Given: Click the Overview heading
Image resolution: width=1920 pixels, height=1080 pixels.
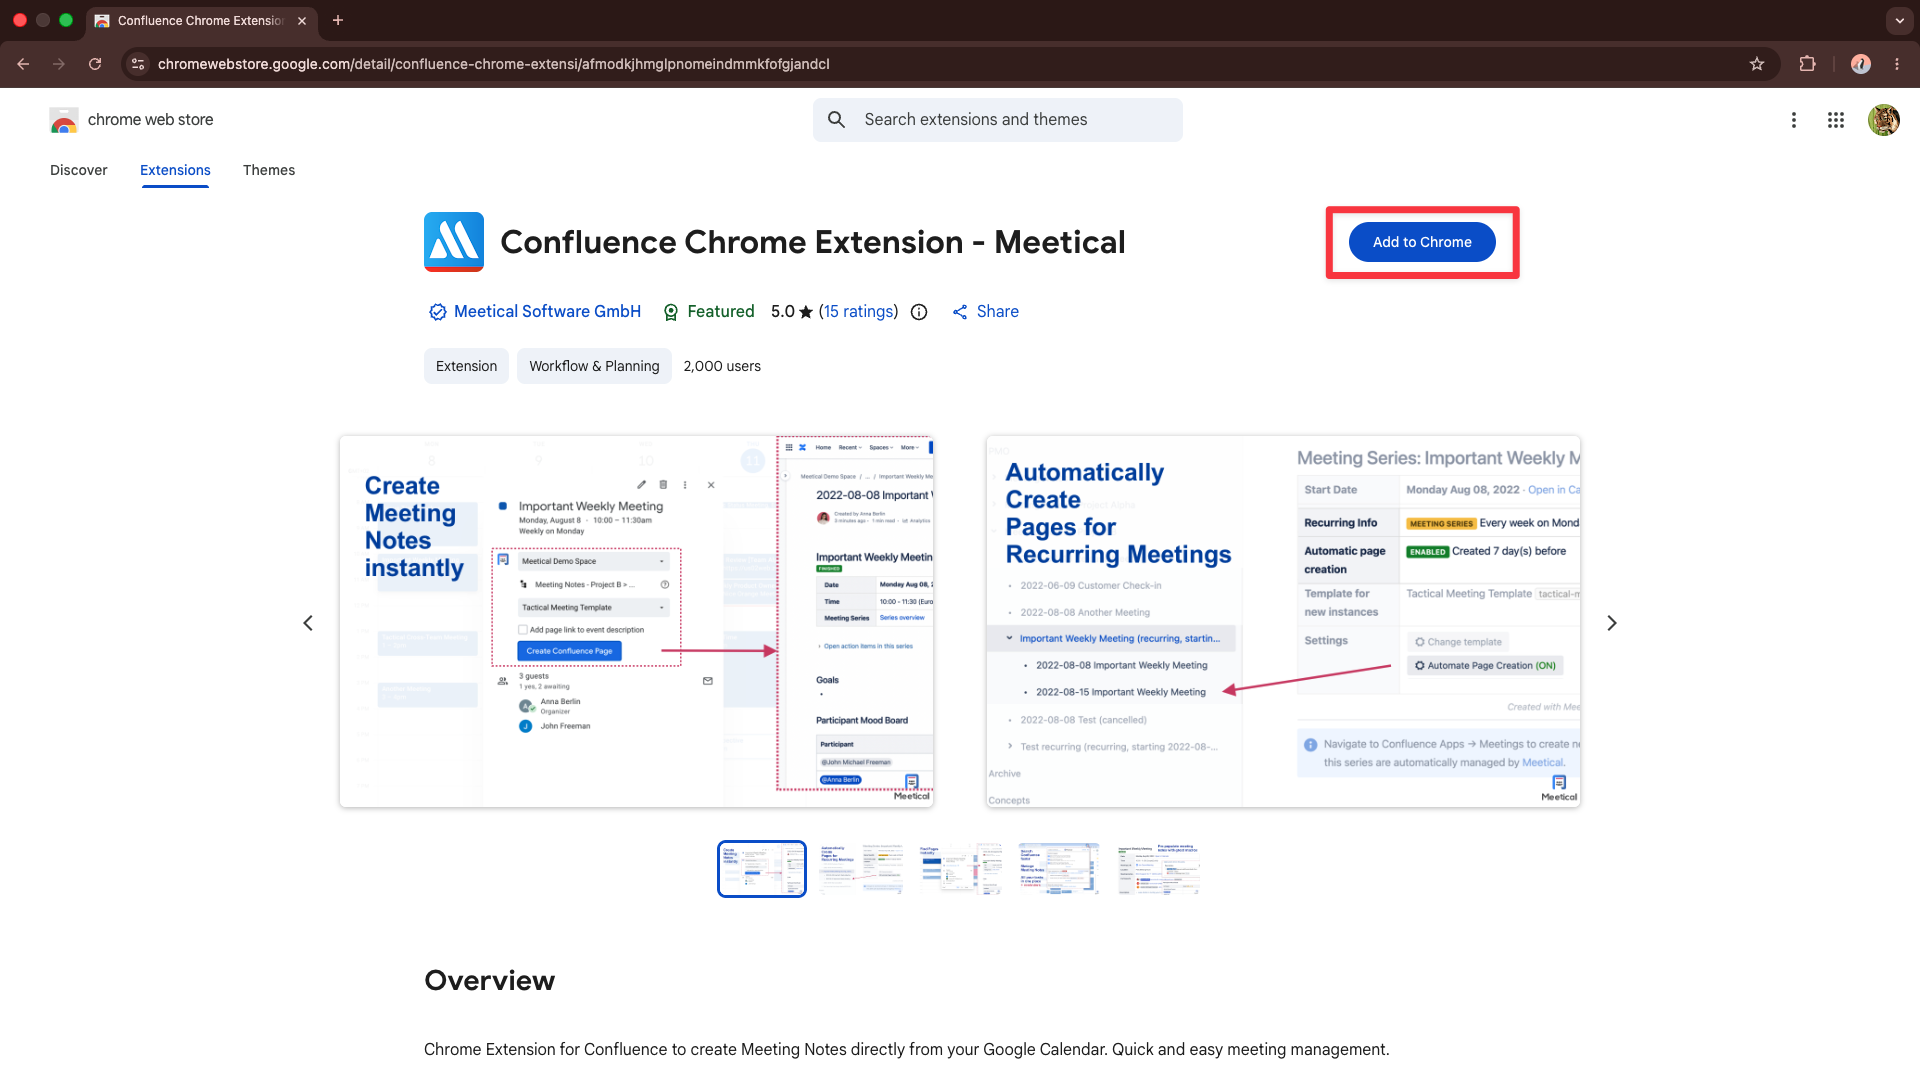Looking at the screenshot, I should pyautogui.click(x=490, y=980).
